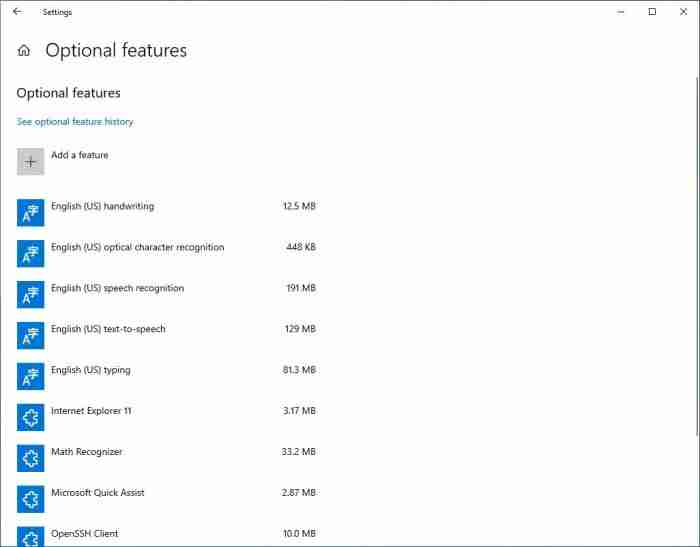The height and width of the screenshot is (547, 700).
Task: Click the back arrow in the title bar
Action: pos(16,12)
